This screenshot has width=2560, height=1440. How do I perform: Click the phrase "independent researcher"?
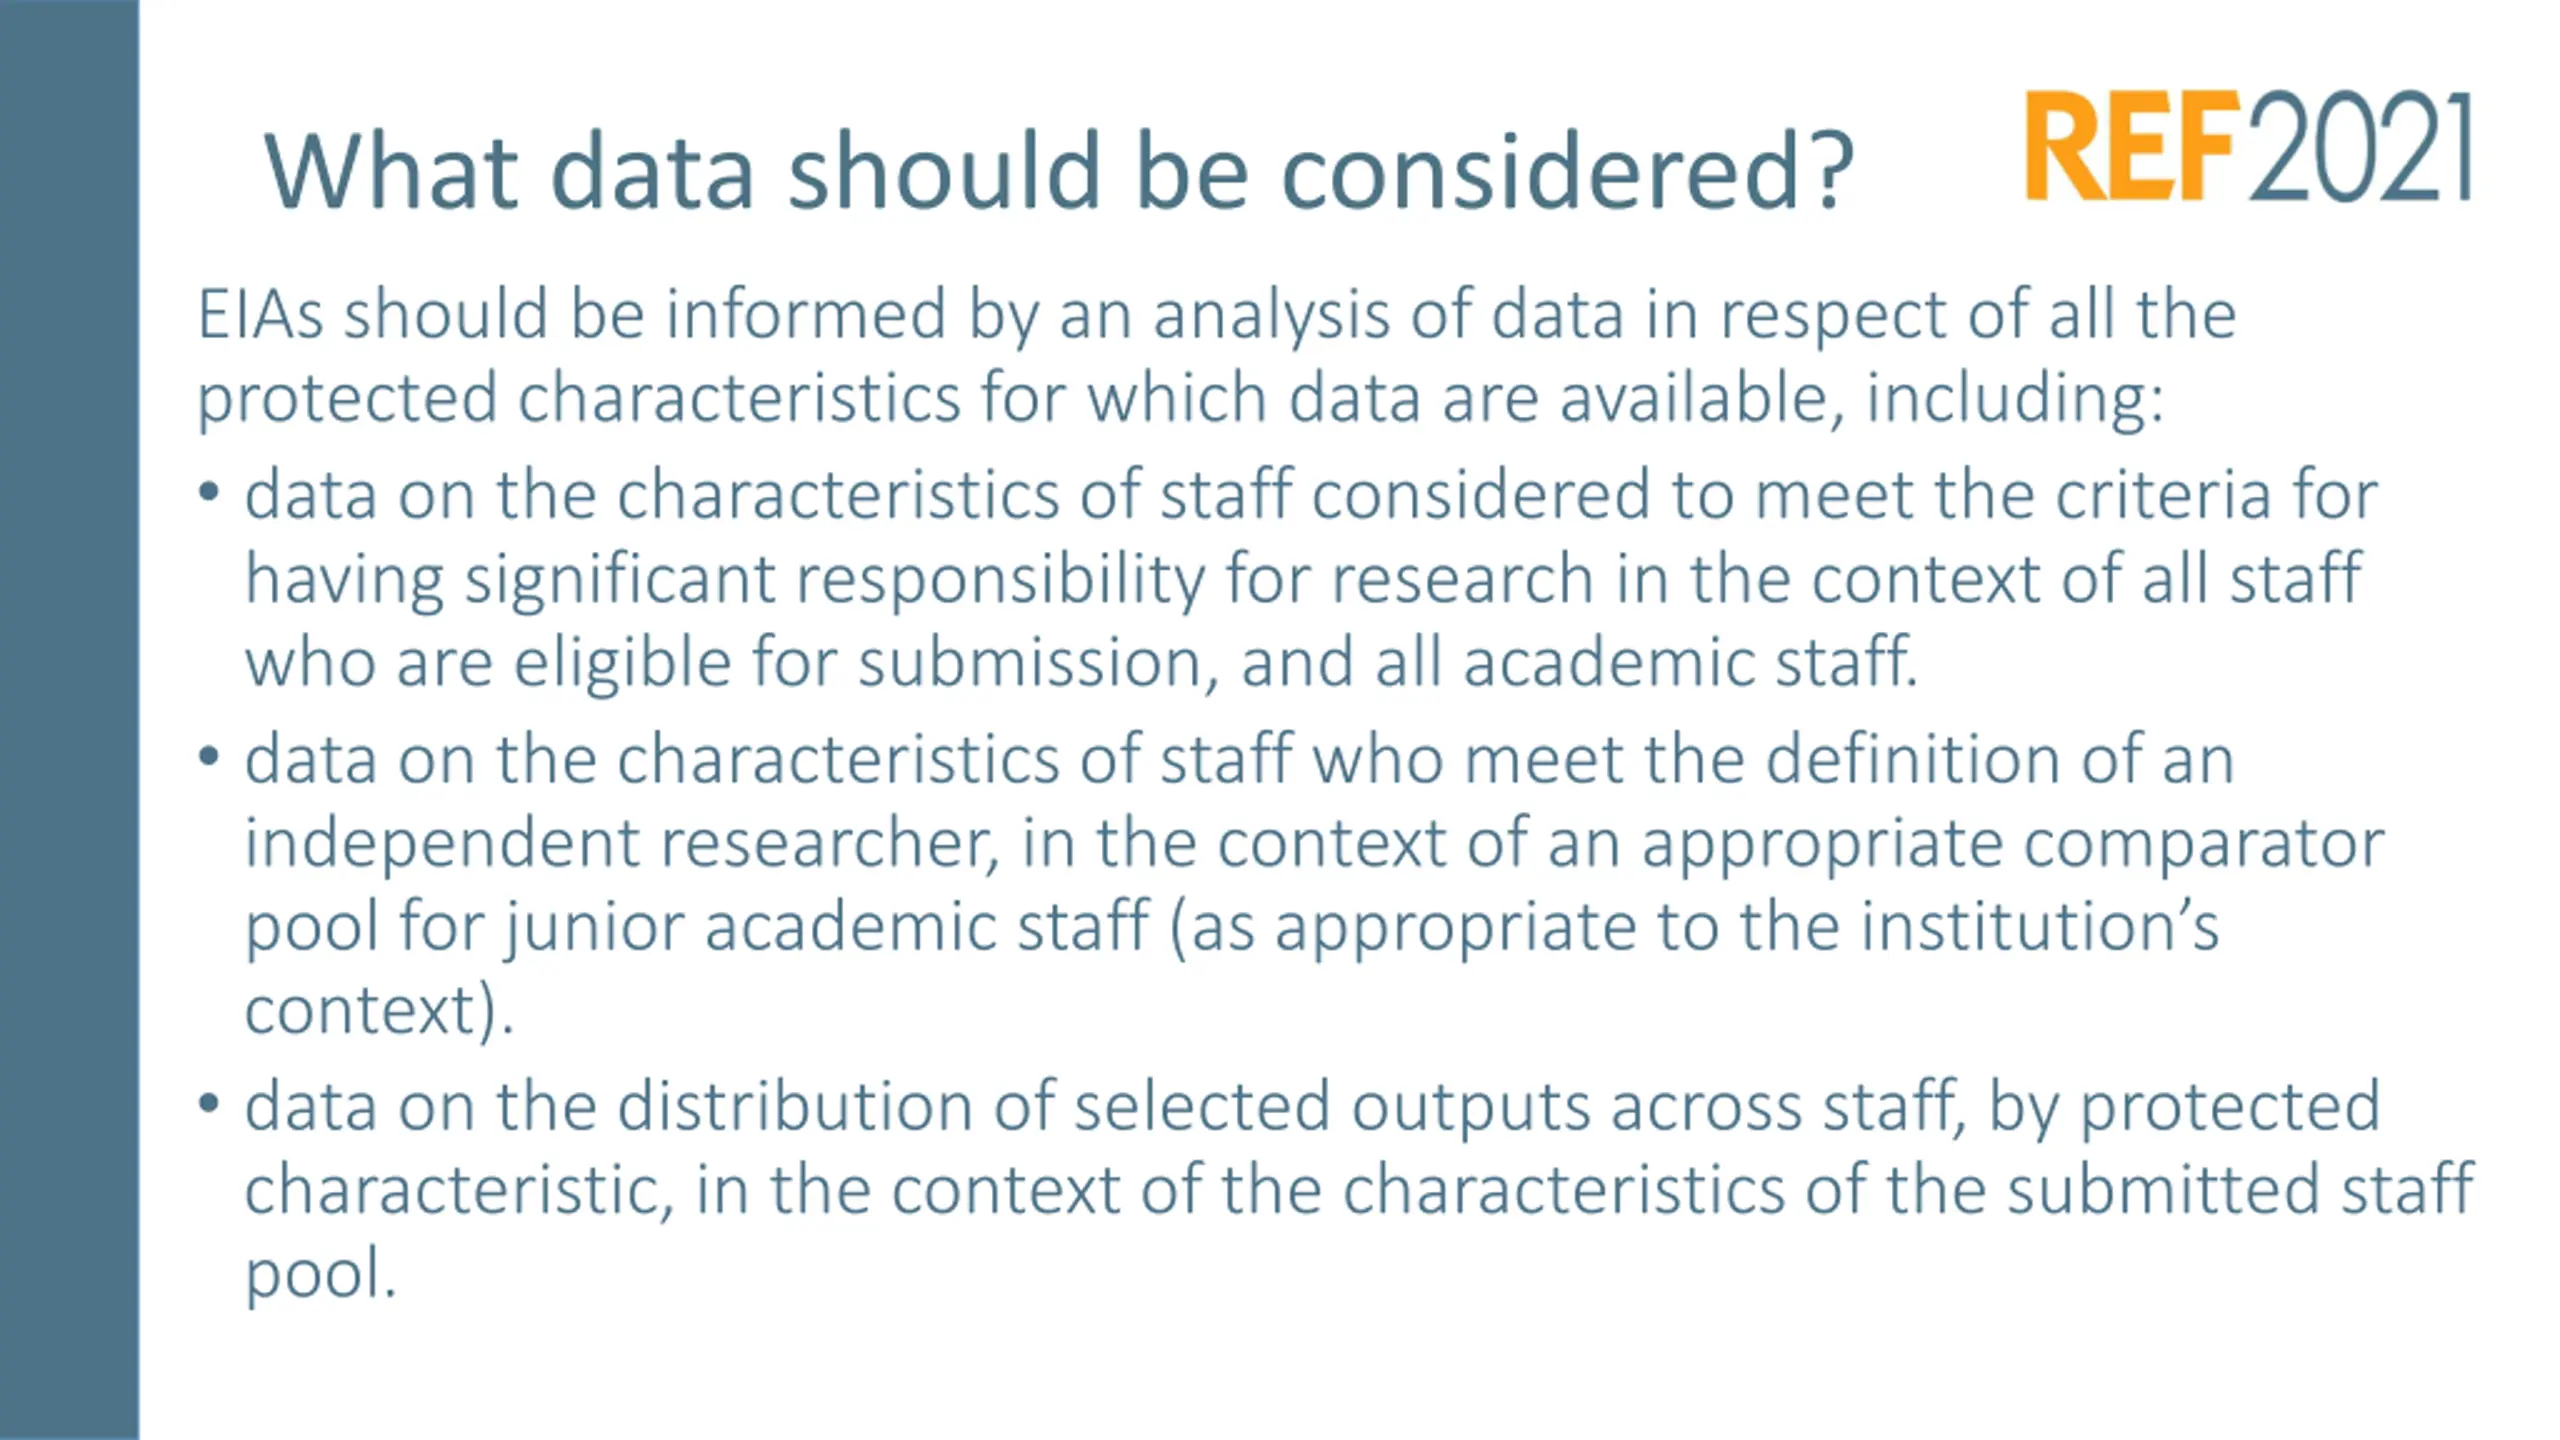620,842
